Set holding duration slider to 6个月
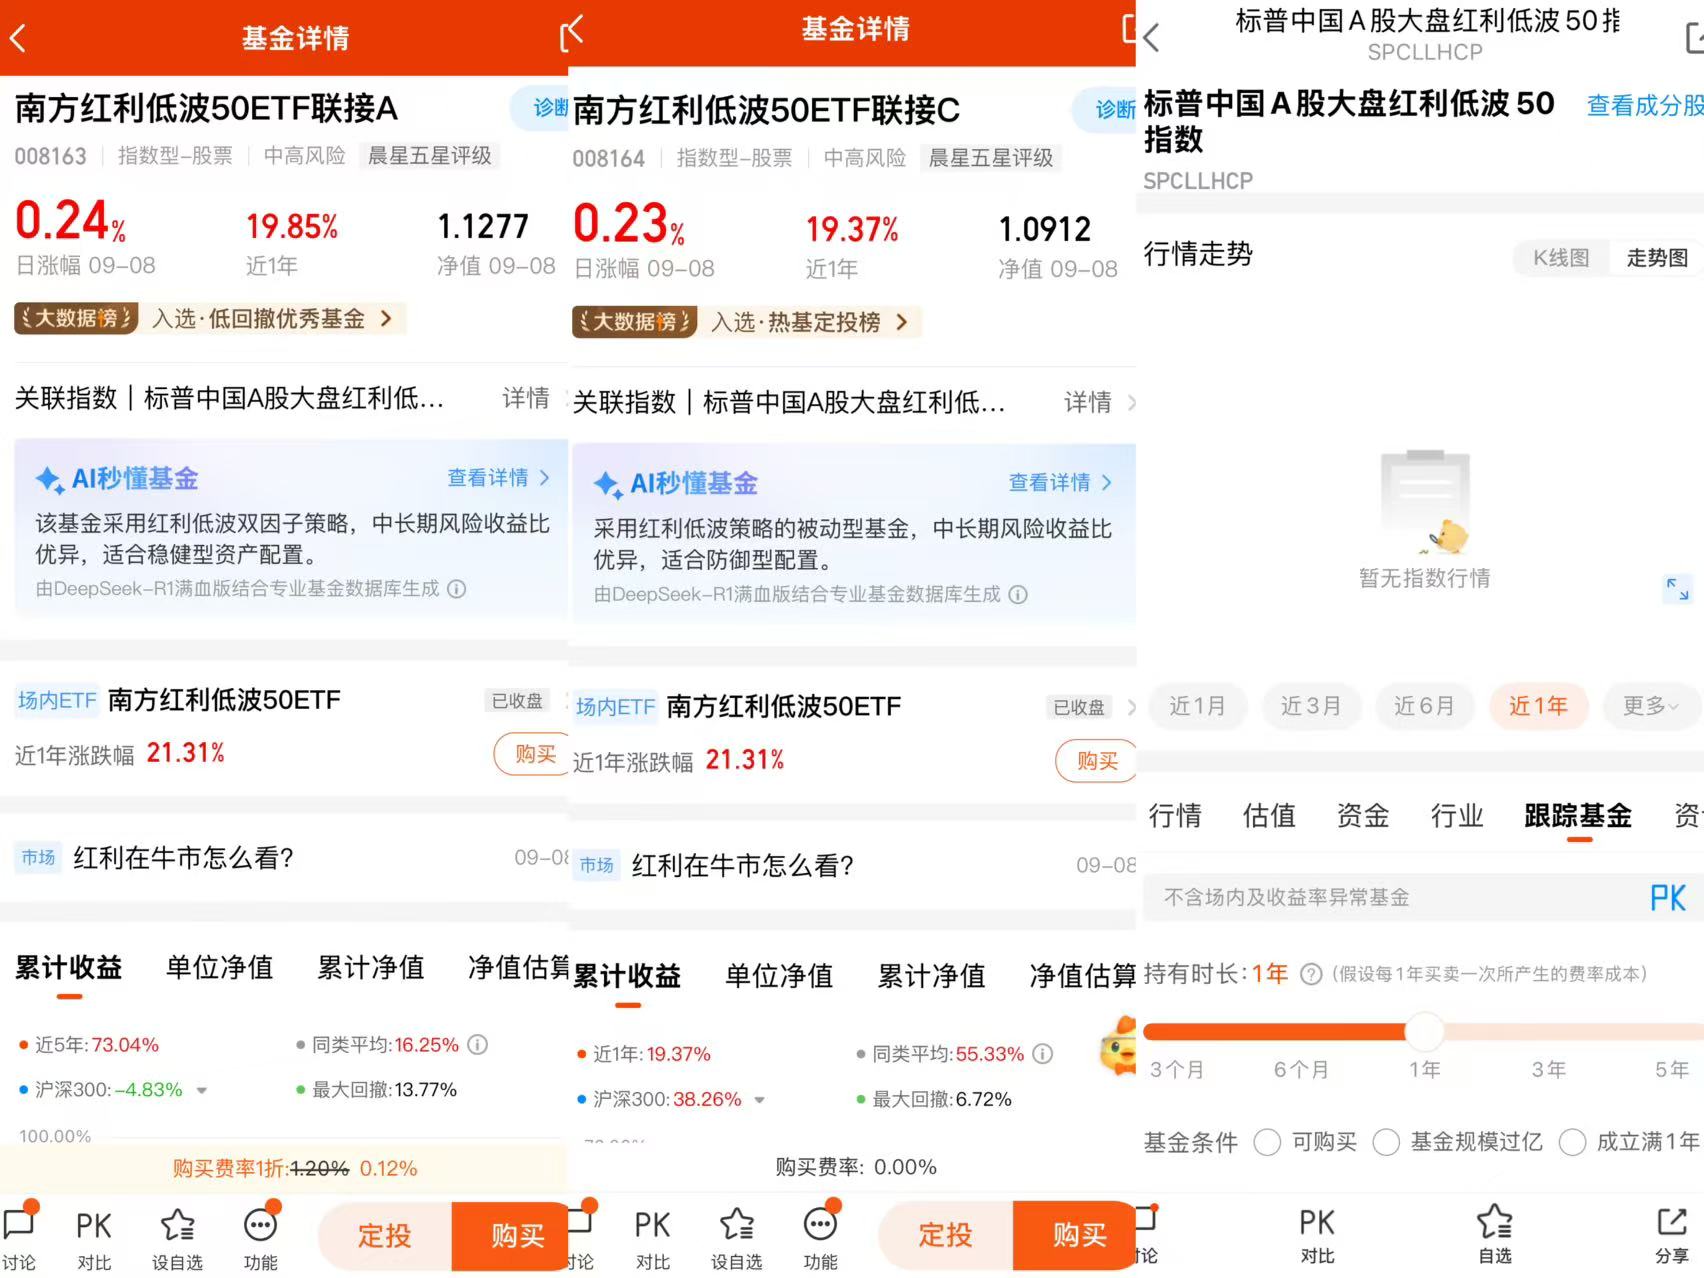 [x=1301, y=1070]
